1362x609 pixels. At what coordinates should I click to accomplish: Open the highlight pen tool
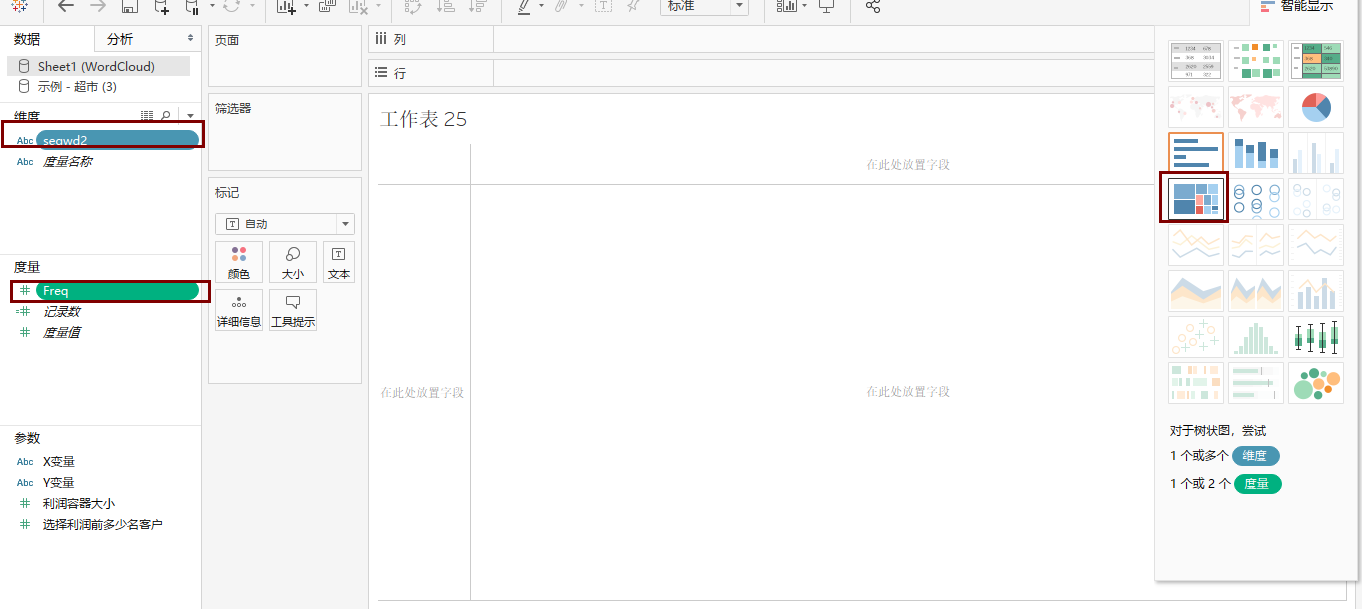[x=524, y=6]
